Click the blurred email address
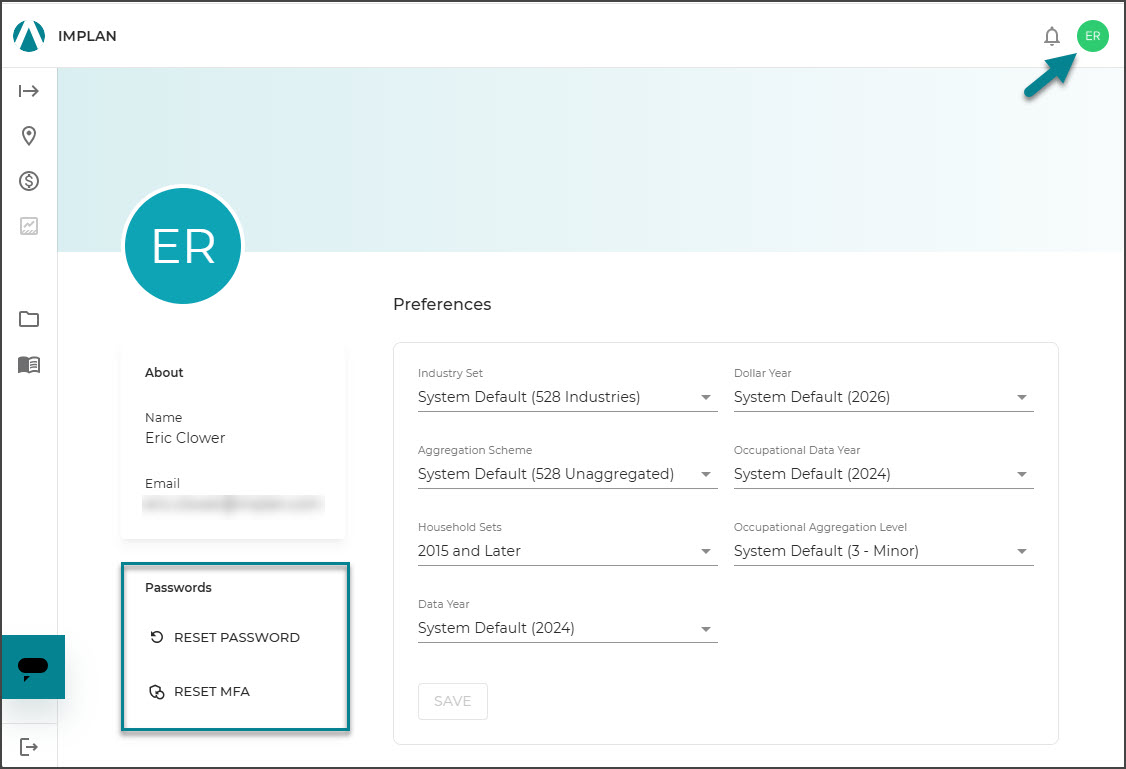This screenshot has width=1126, height=769. (x=233, y=504)
